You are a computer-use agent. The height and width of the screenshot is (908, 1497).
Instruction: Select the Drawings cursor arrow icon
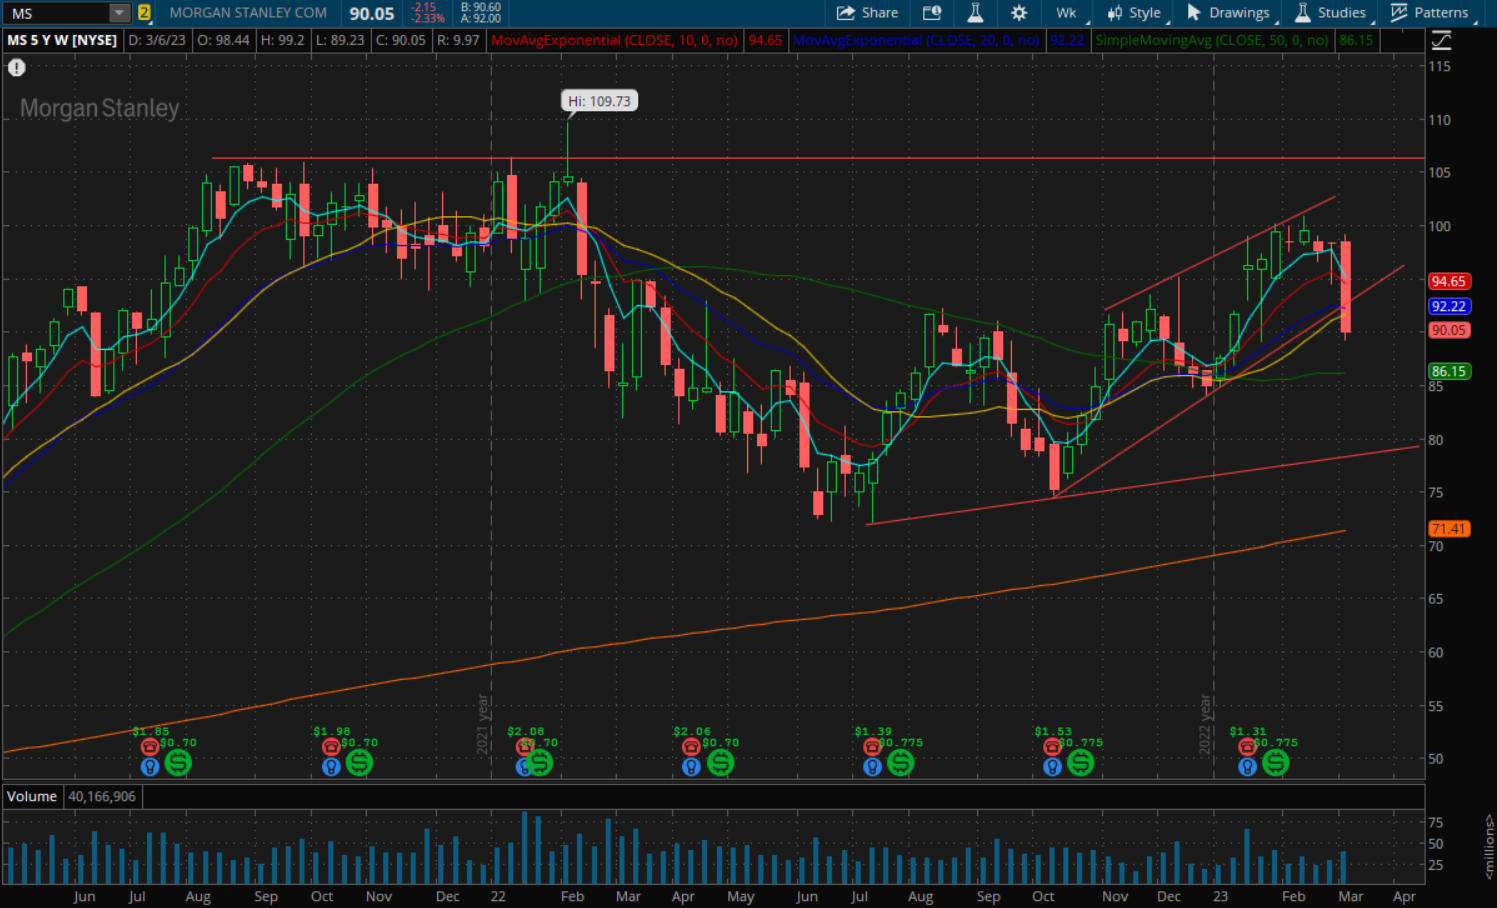1193,12
